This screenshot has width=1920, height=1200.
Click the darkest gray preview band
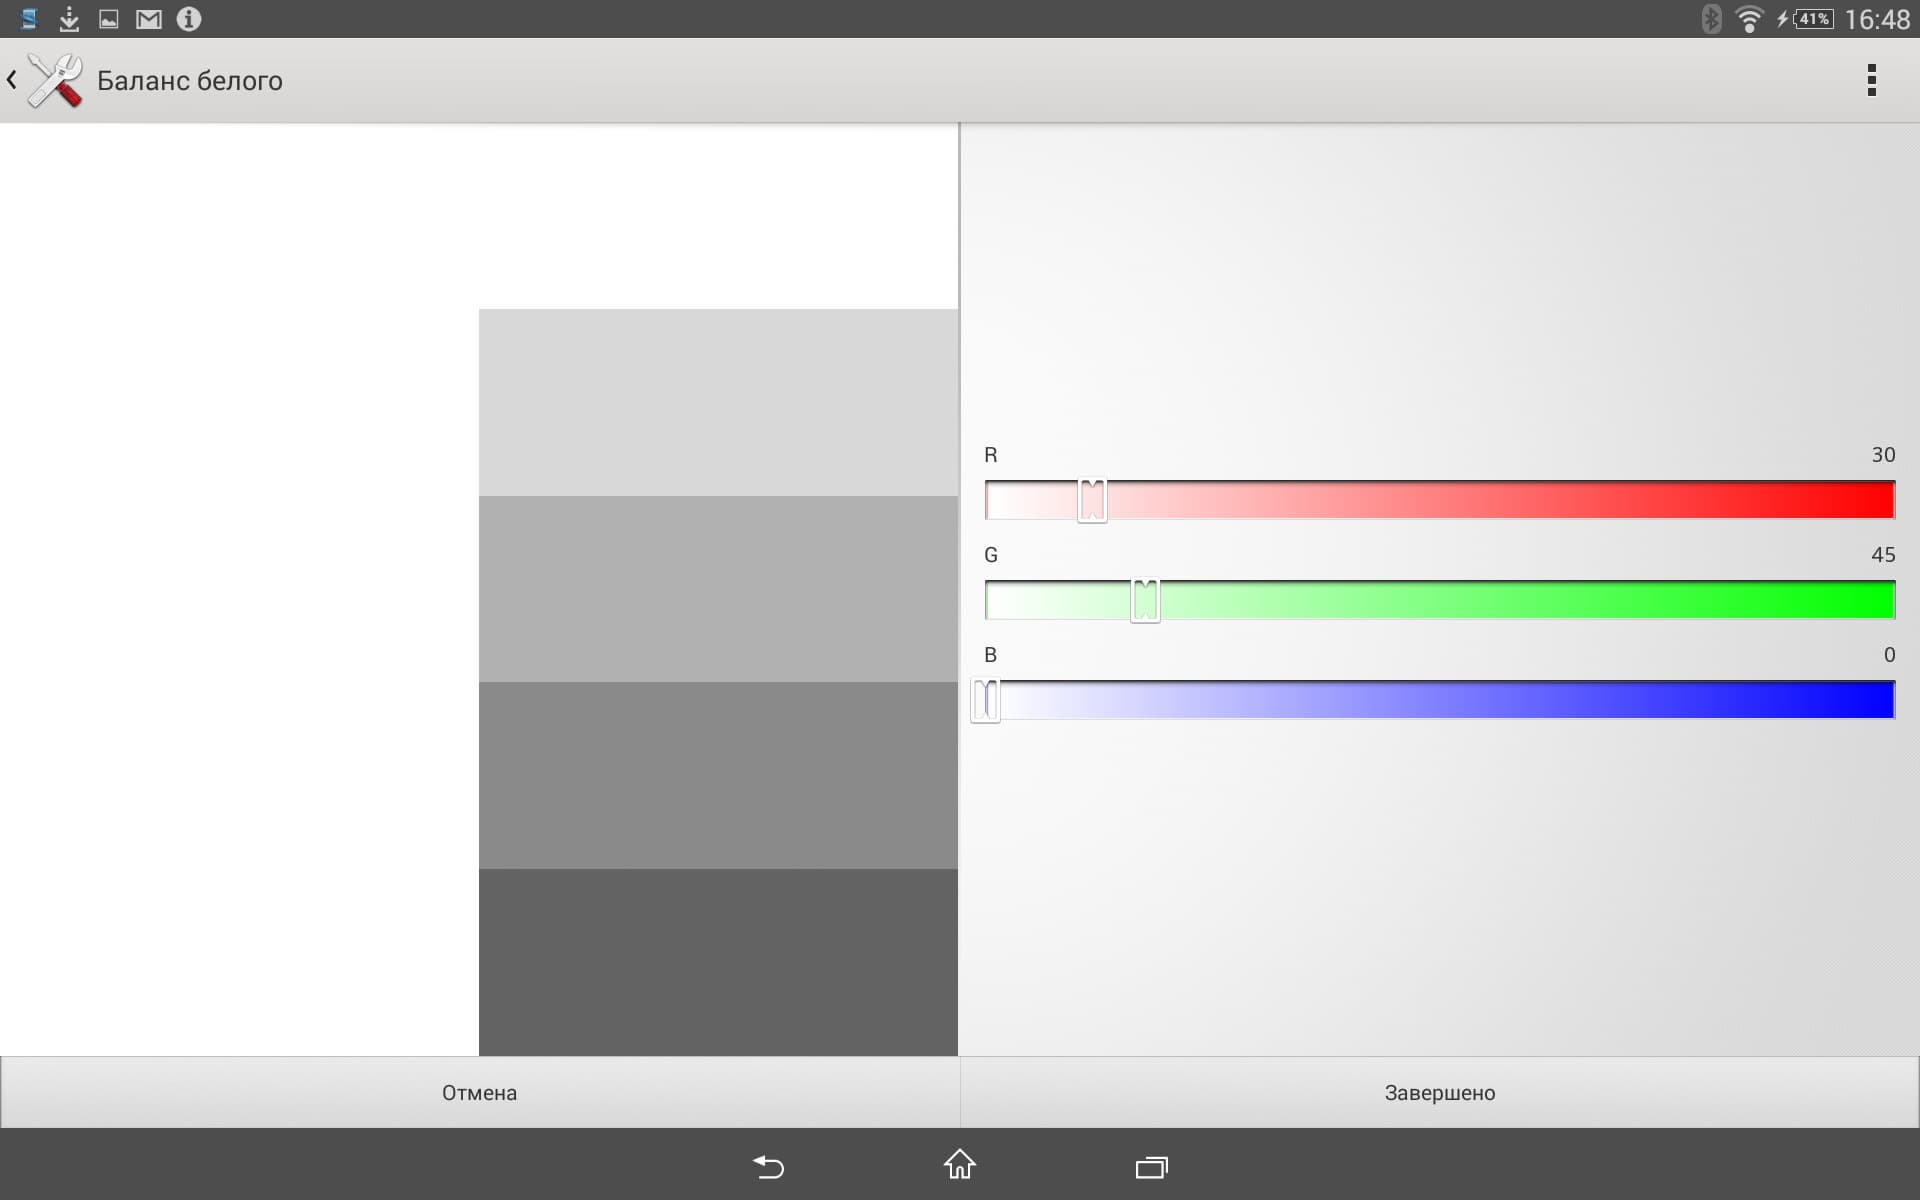(718, 961)
